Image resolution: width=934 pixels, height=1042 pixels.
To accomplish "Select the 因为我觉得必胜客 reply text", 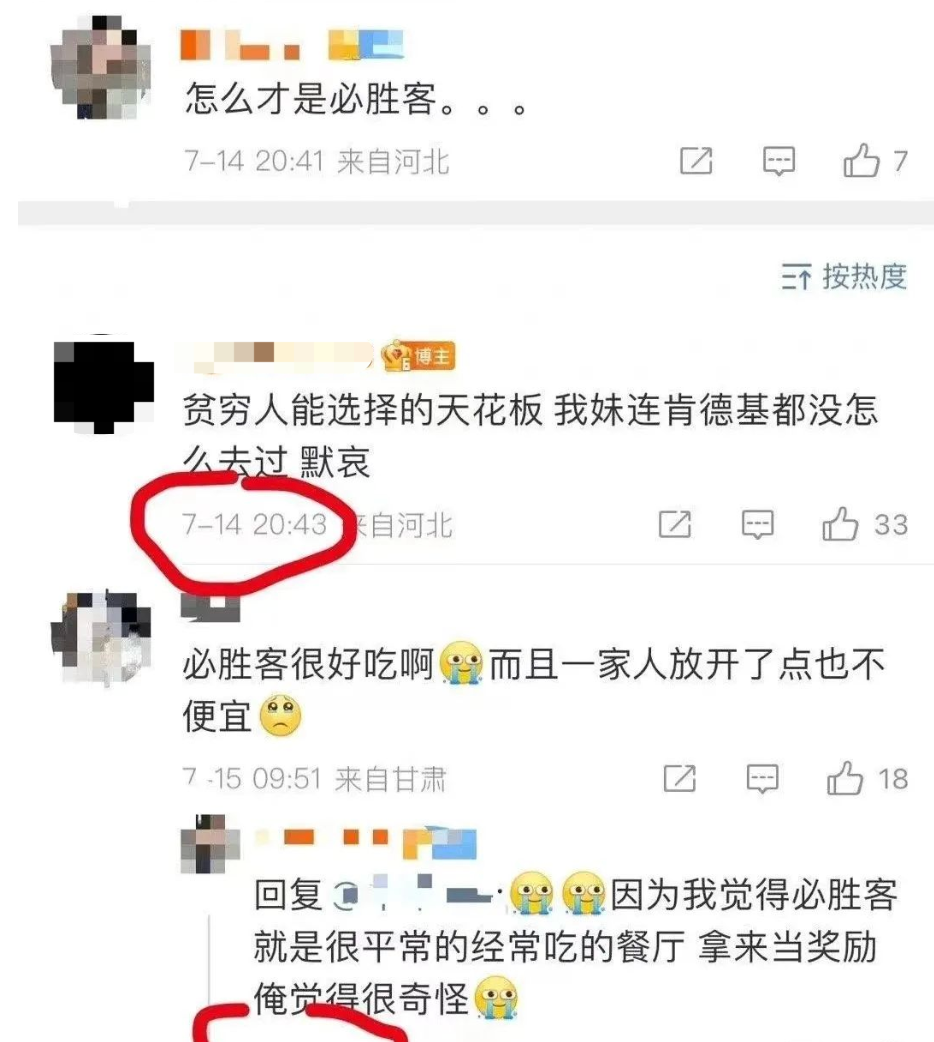I will 576,946.
